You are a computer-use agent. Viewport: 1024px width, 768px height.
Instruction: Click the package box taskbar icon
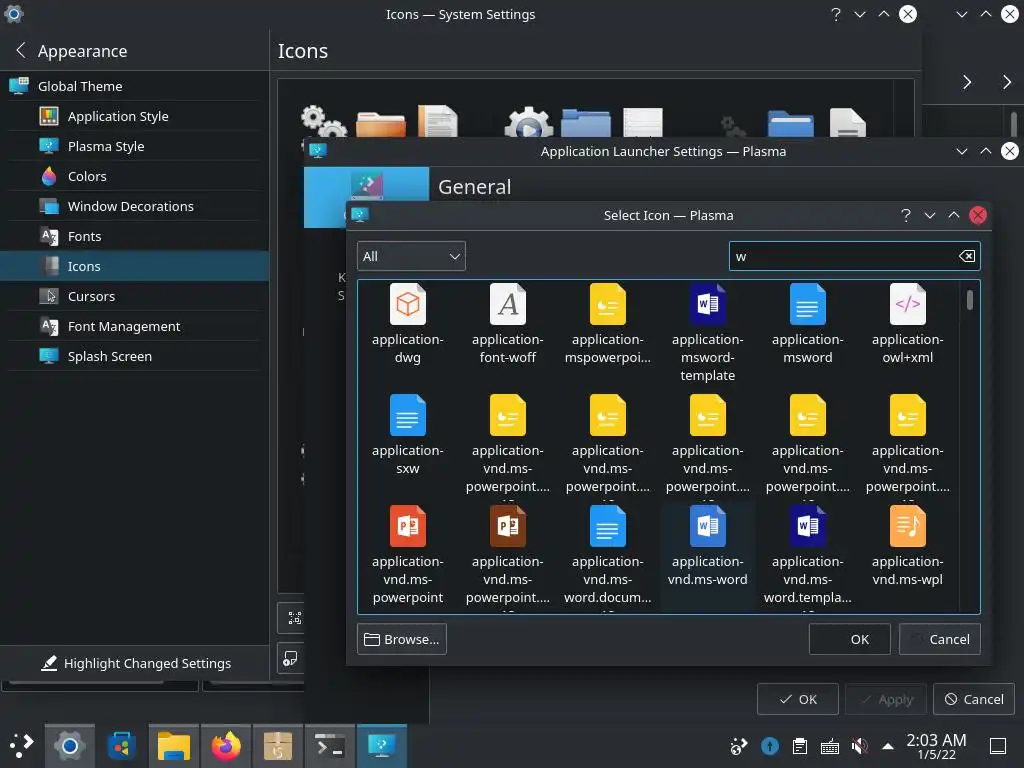[x=278, y=745]
